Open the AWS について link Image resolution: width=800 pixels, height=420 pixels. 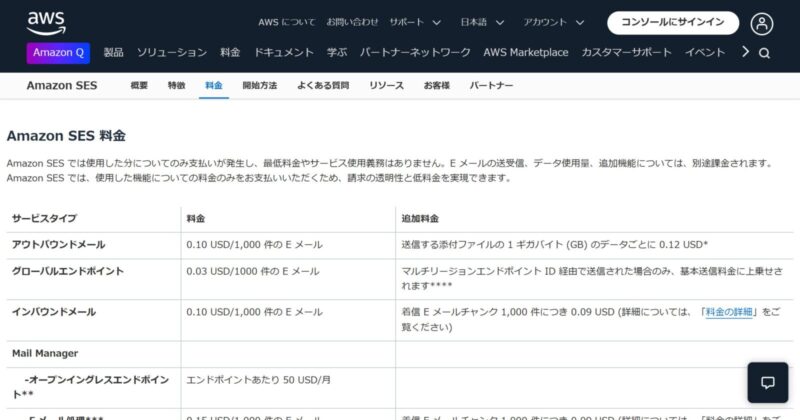pyautogui.click(x=286, y=22)
